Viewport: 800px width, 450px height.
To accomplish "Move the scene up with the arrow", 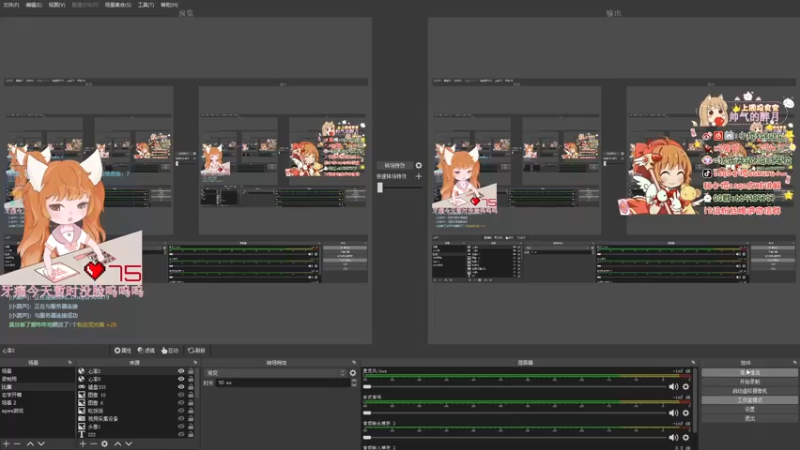I will 30,444.
